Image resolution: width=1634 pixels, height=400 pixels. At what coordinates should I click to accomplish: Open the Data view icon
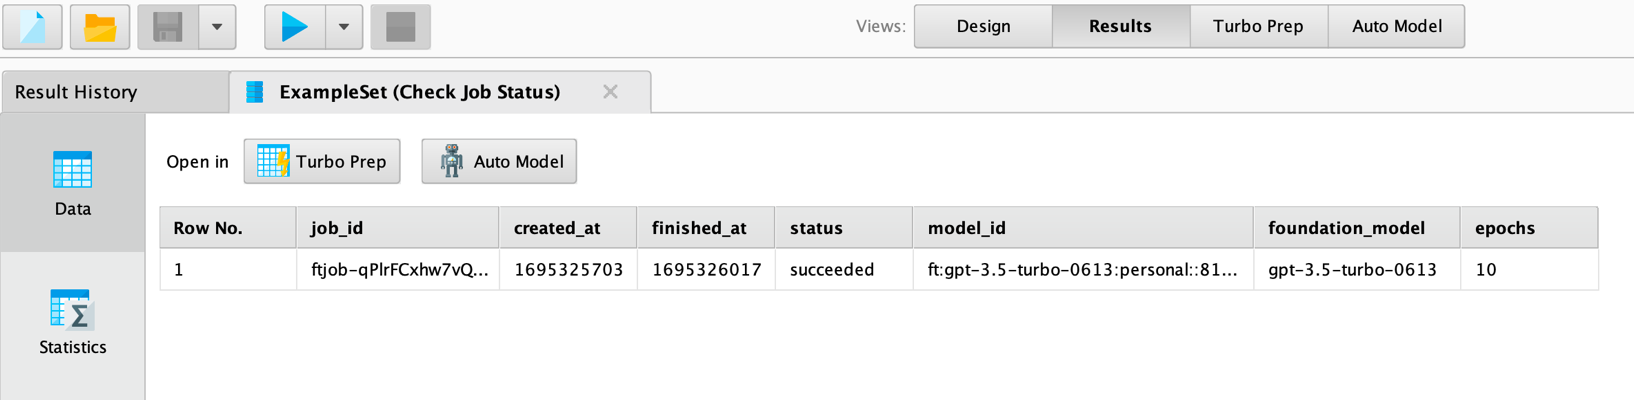coord(72,183)
